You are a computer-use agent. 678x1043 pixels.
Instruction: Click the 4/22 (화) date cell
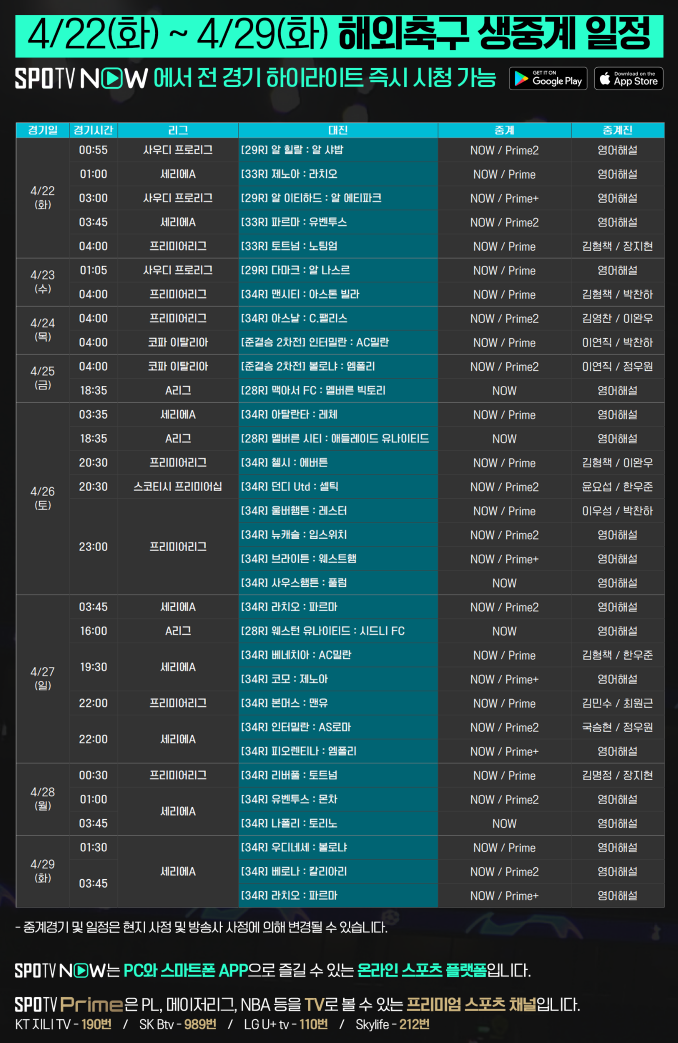pyautogui.click(x=43, y=197)
